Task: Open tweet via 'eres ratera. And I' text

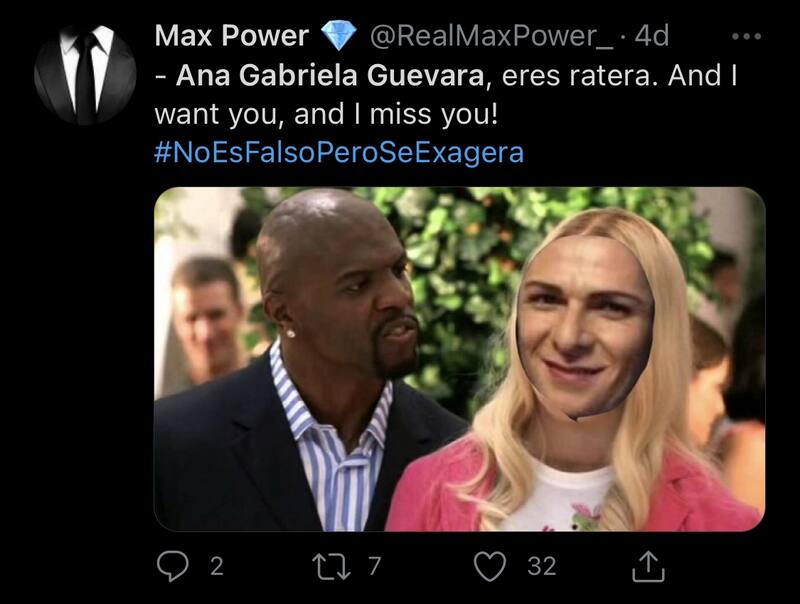Action: pyautogui.click(x=619, y=76)
